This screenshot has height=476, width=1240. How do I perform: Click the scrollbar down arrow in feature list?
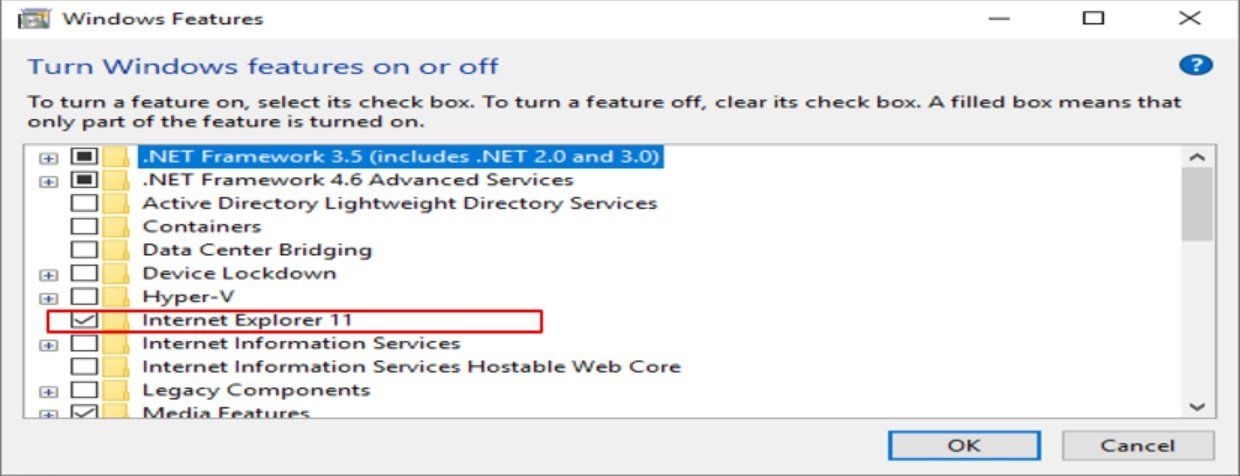(x=1196, y=406)
